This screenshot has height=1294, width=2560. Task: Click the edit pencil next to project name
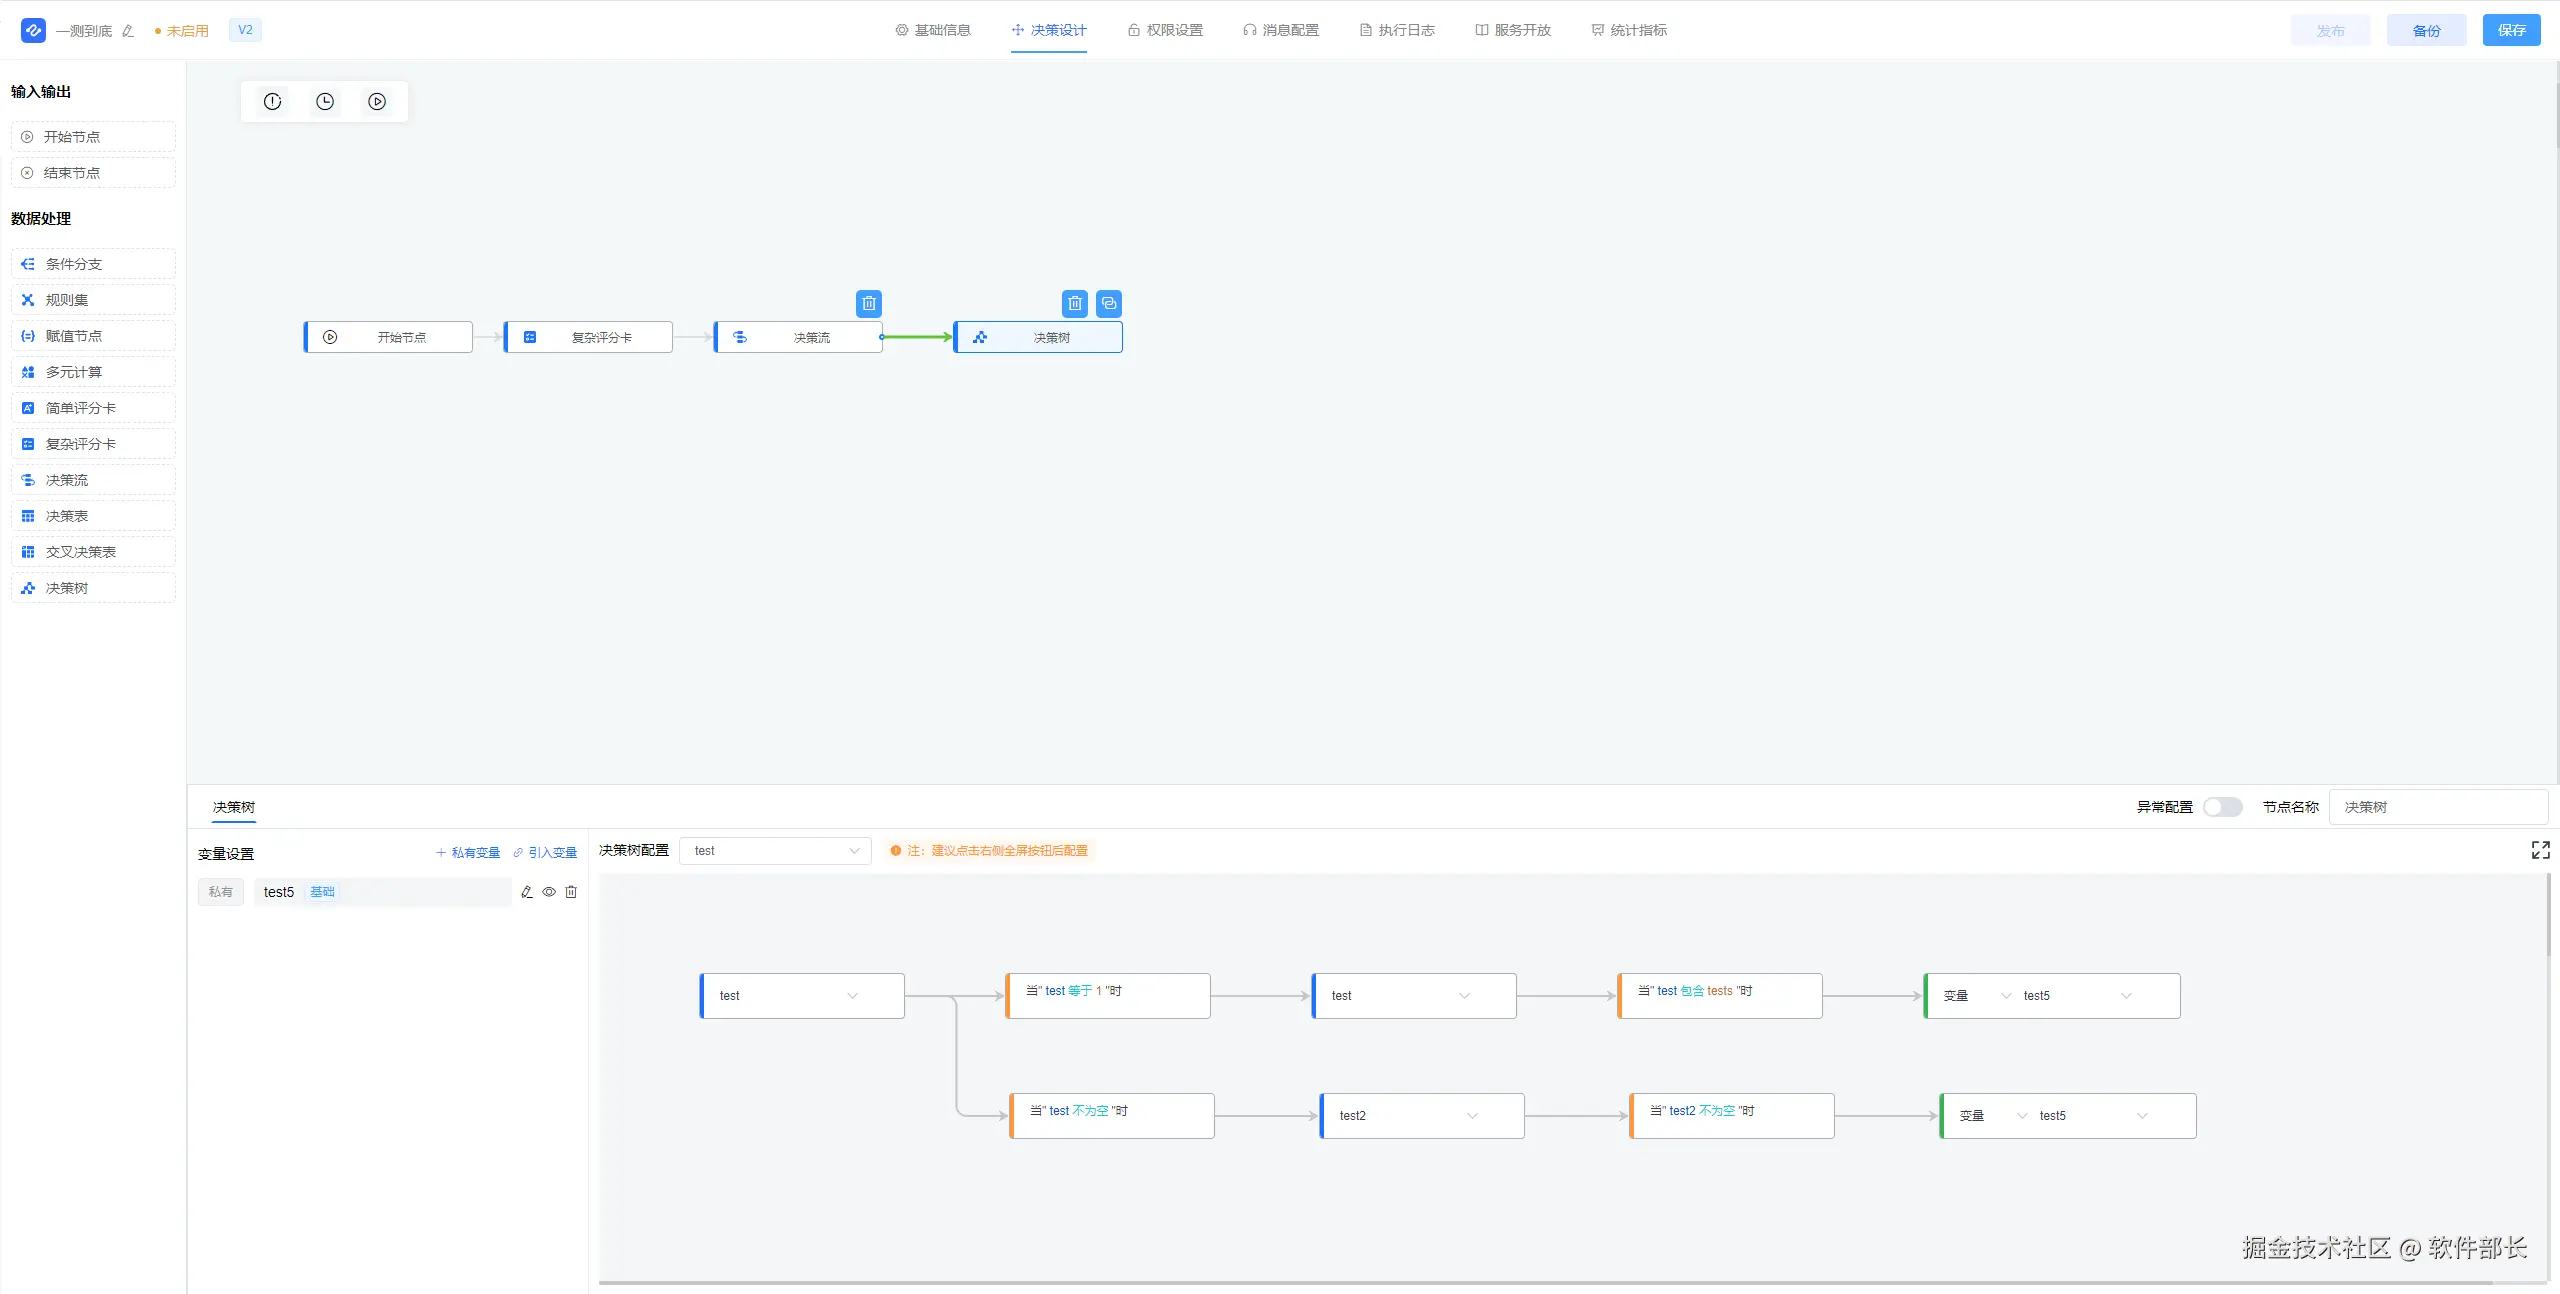128,31
